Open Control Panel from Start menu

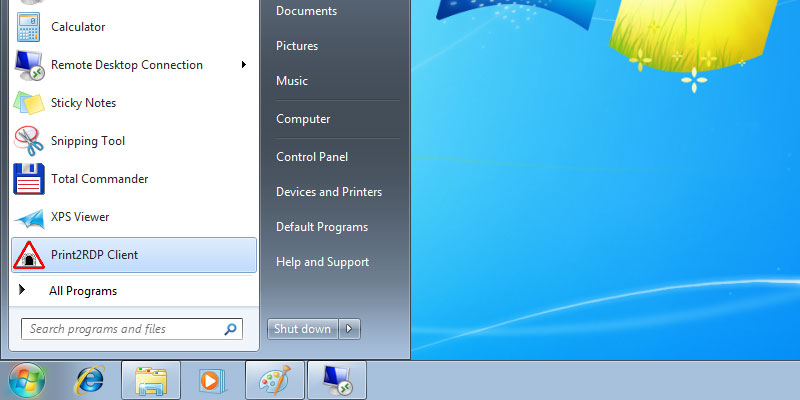point(311,157)
